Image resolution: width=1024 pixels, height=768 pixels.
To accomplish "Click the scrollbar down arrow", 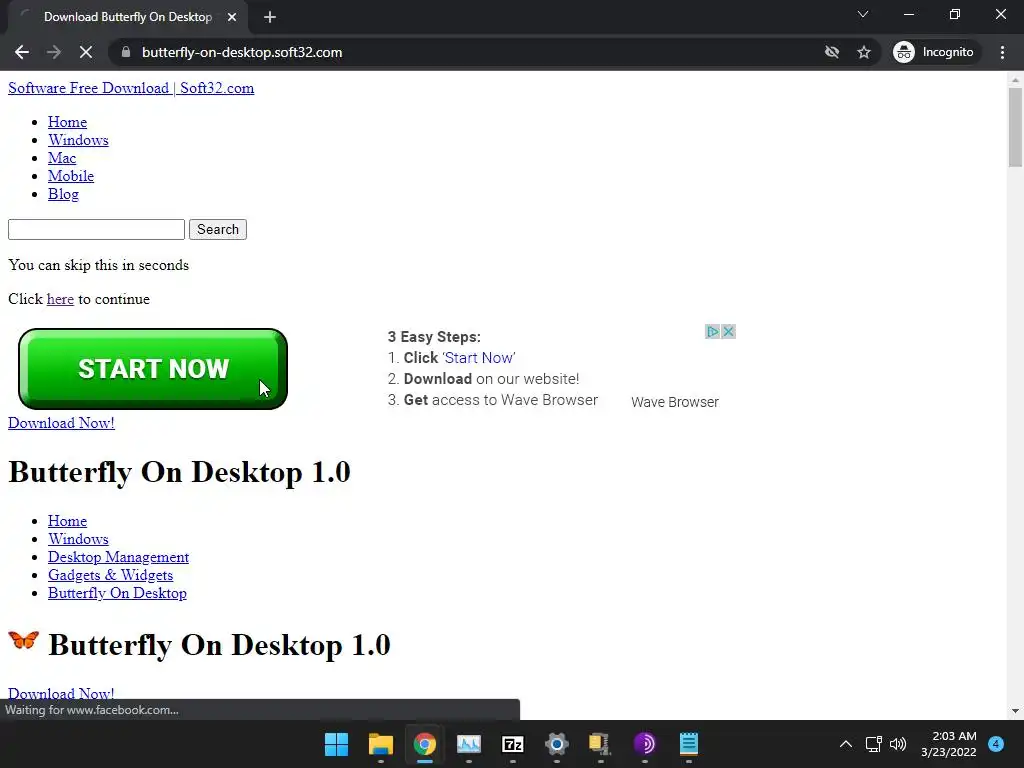I will 1015,711.
